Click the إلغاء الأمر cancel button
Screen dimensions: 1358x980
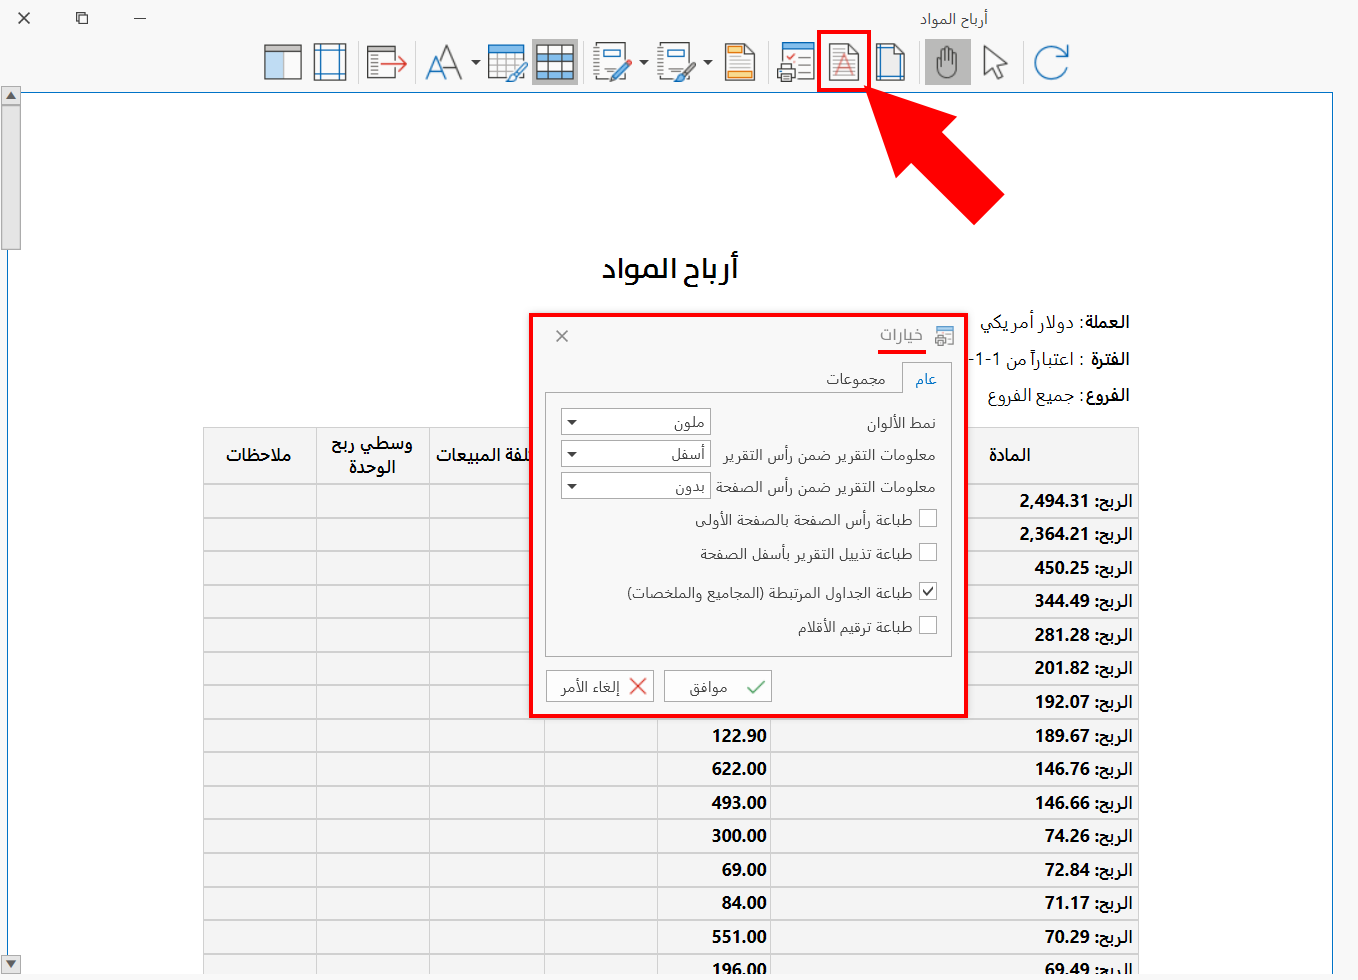tap(600, 686)
